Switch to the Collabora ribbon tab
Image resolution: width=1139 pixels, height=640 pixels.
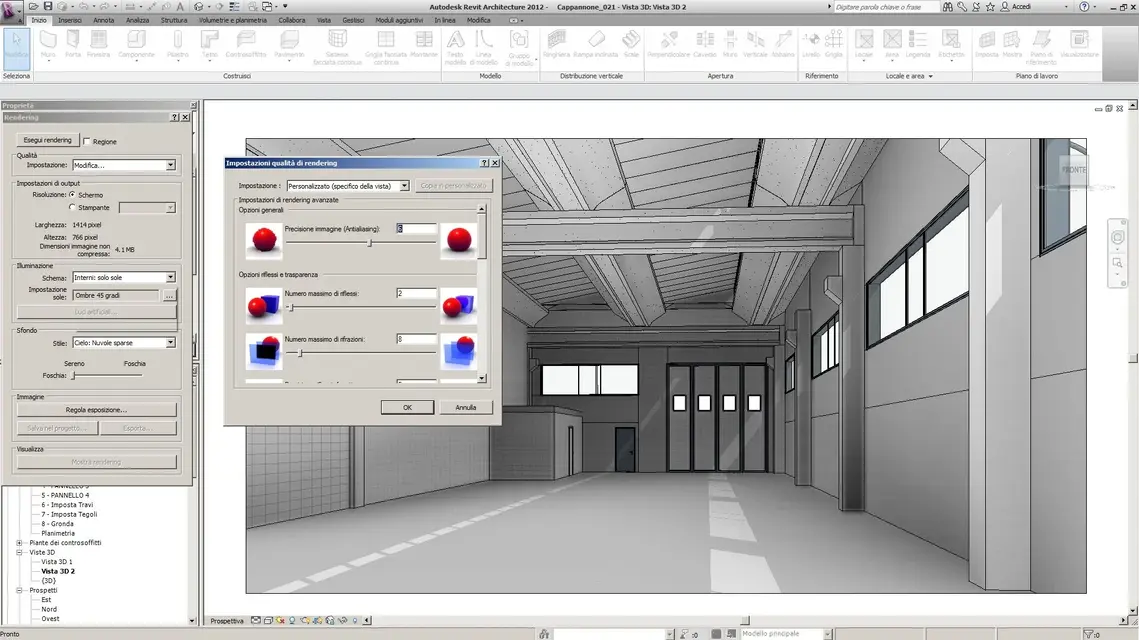pos(292,20)
